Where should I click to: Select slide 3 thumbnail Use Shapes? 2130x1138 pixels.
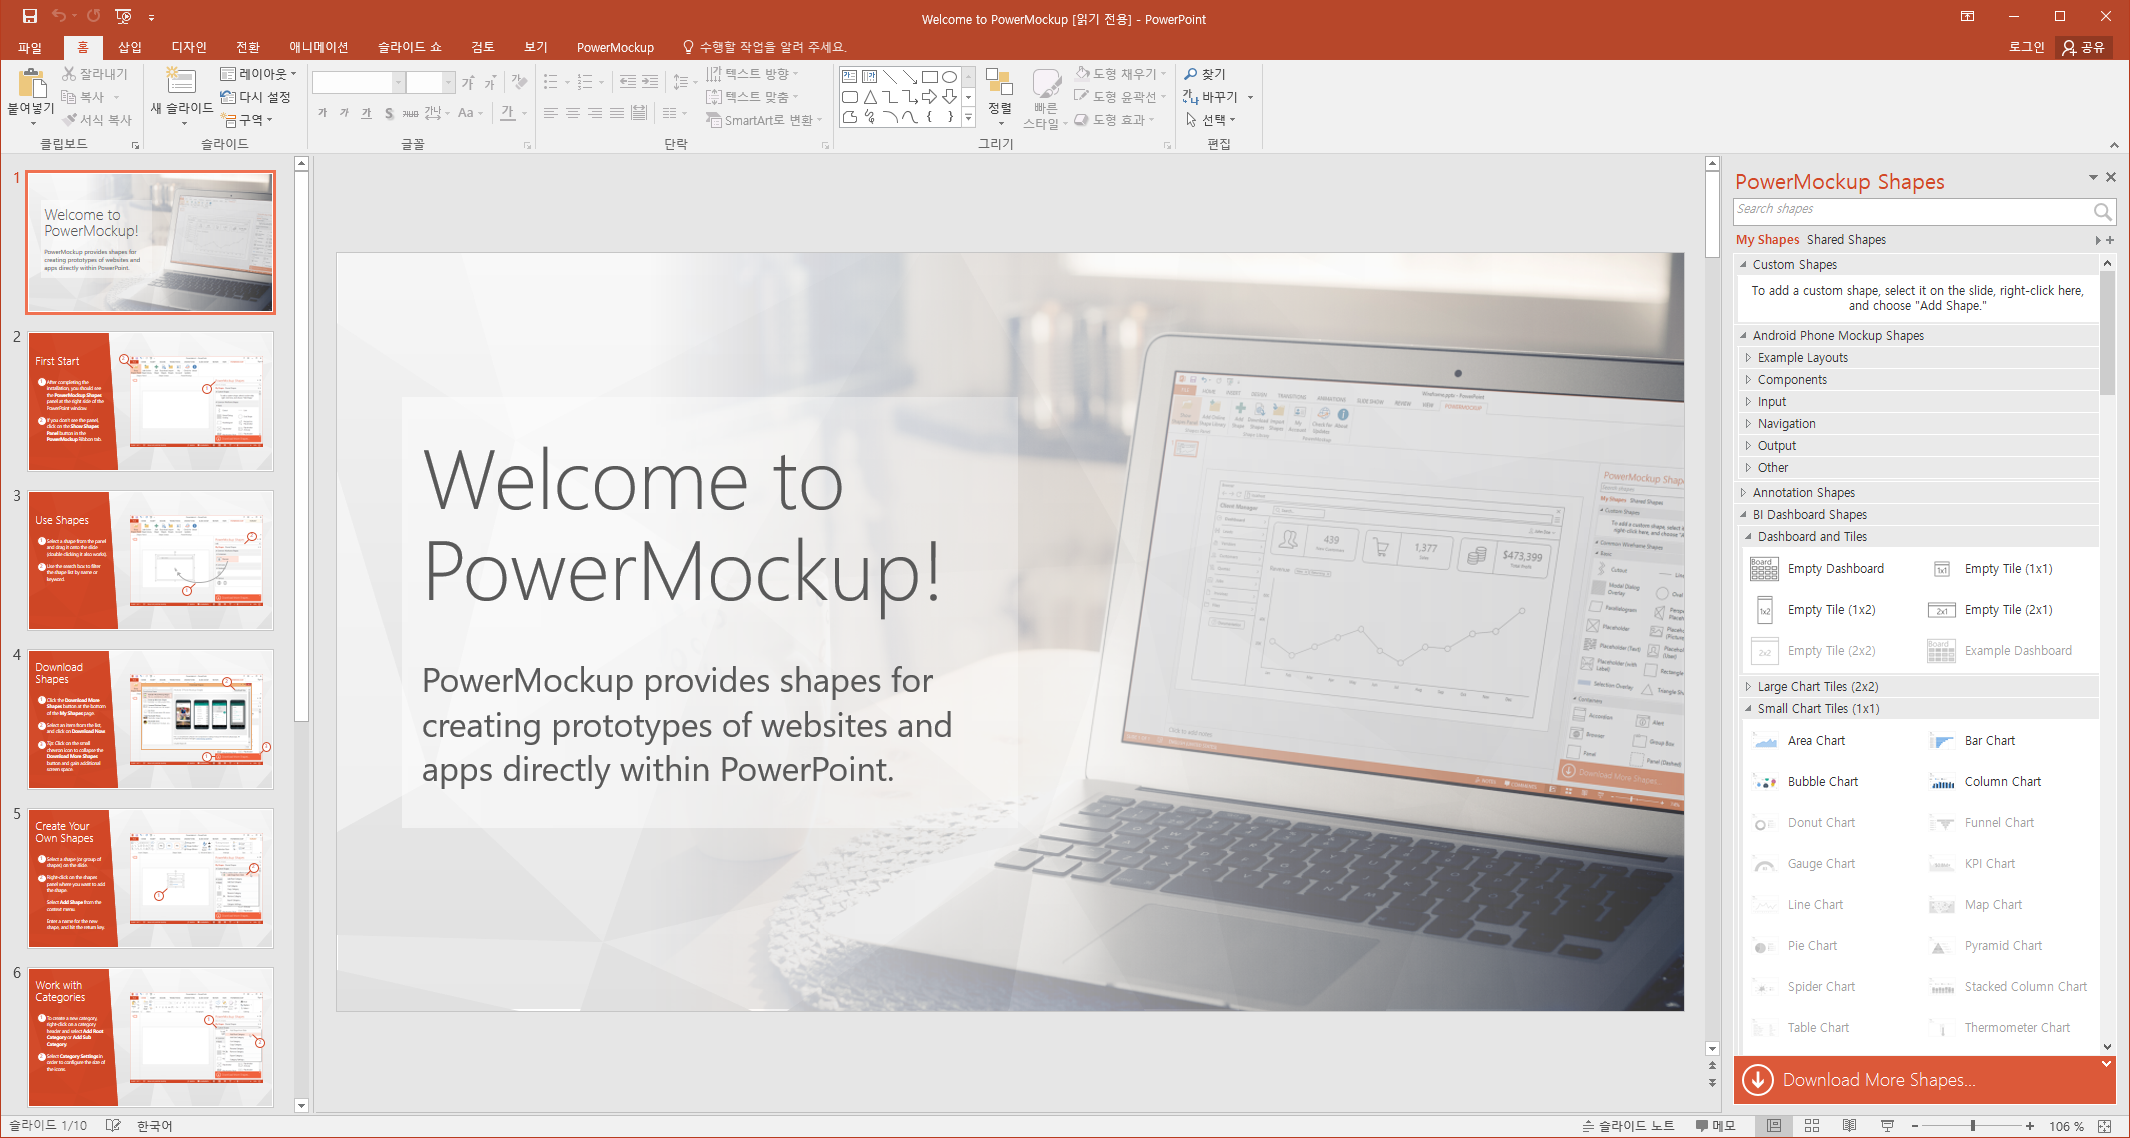(x=150, y=561)
